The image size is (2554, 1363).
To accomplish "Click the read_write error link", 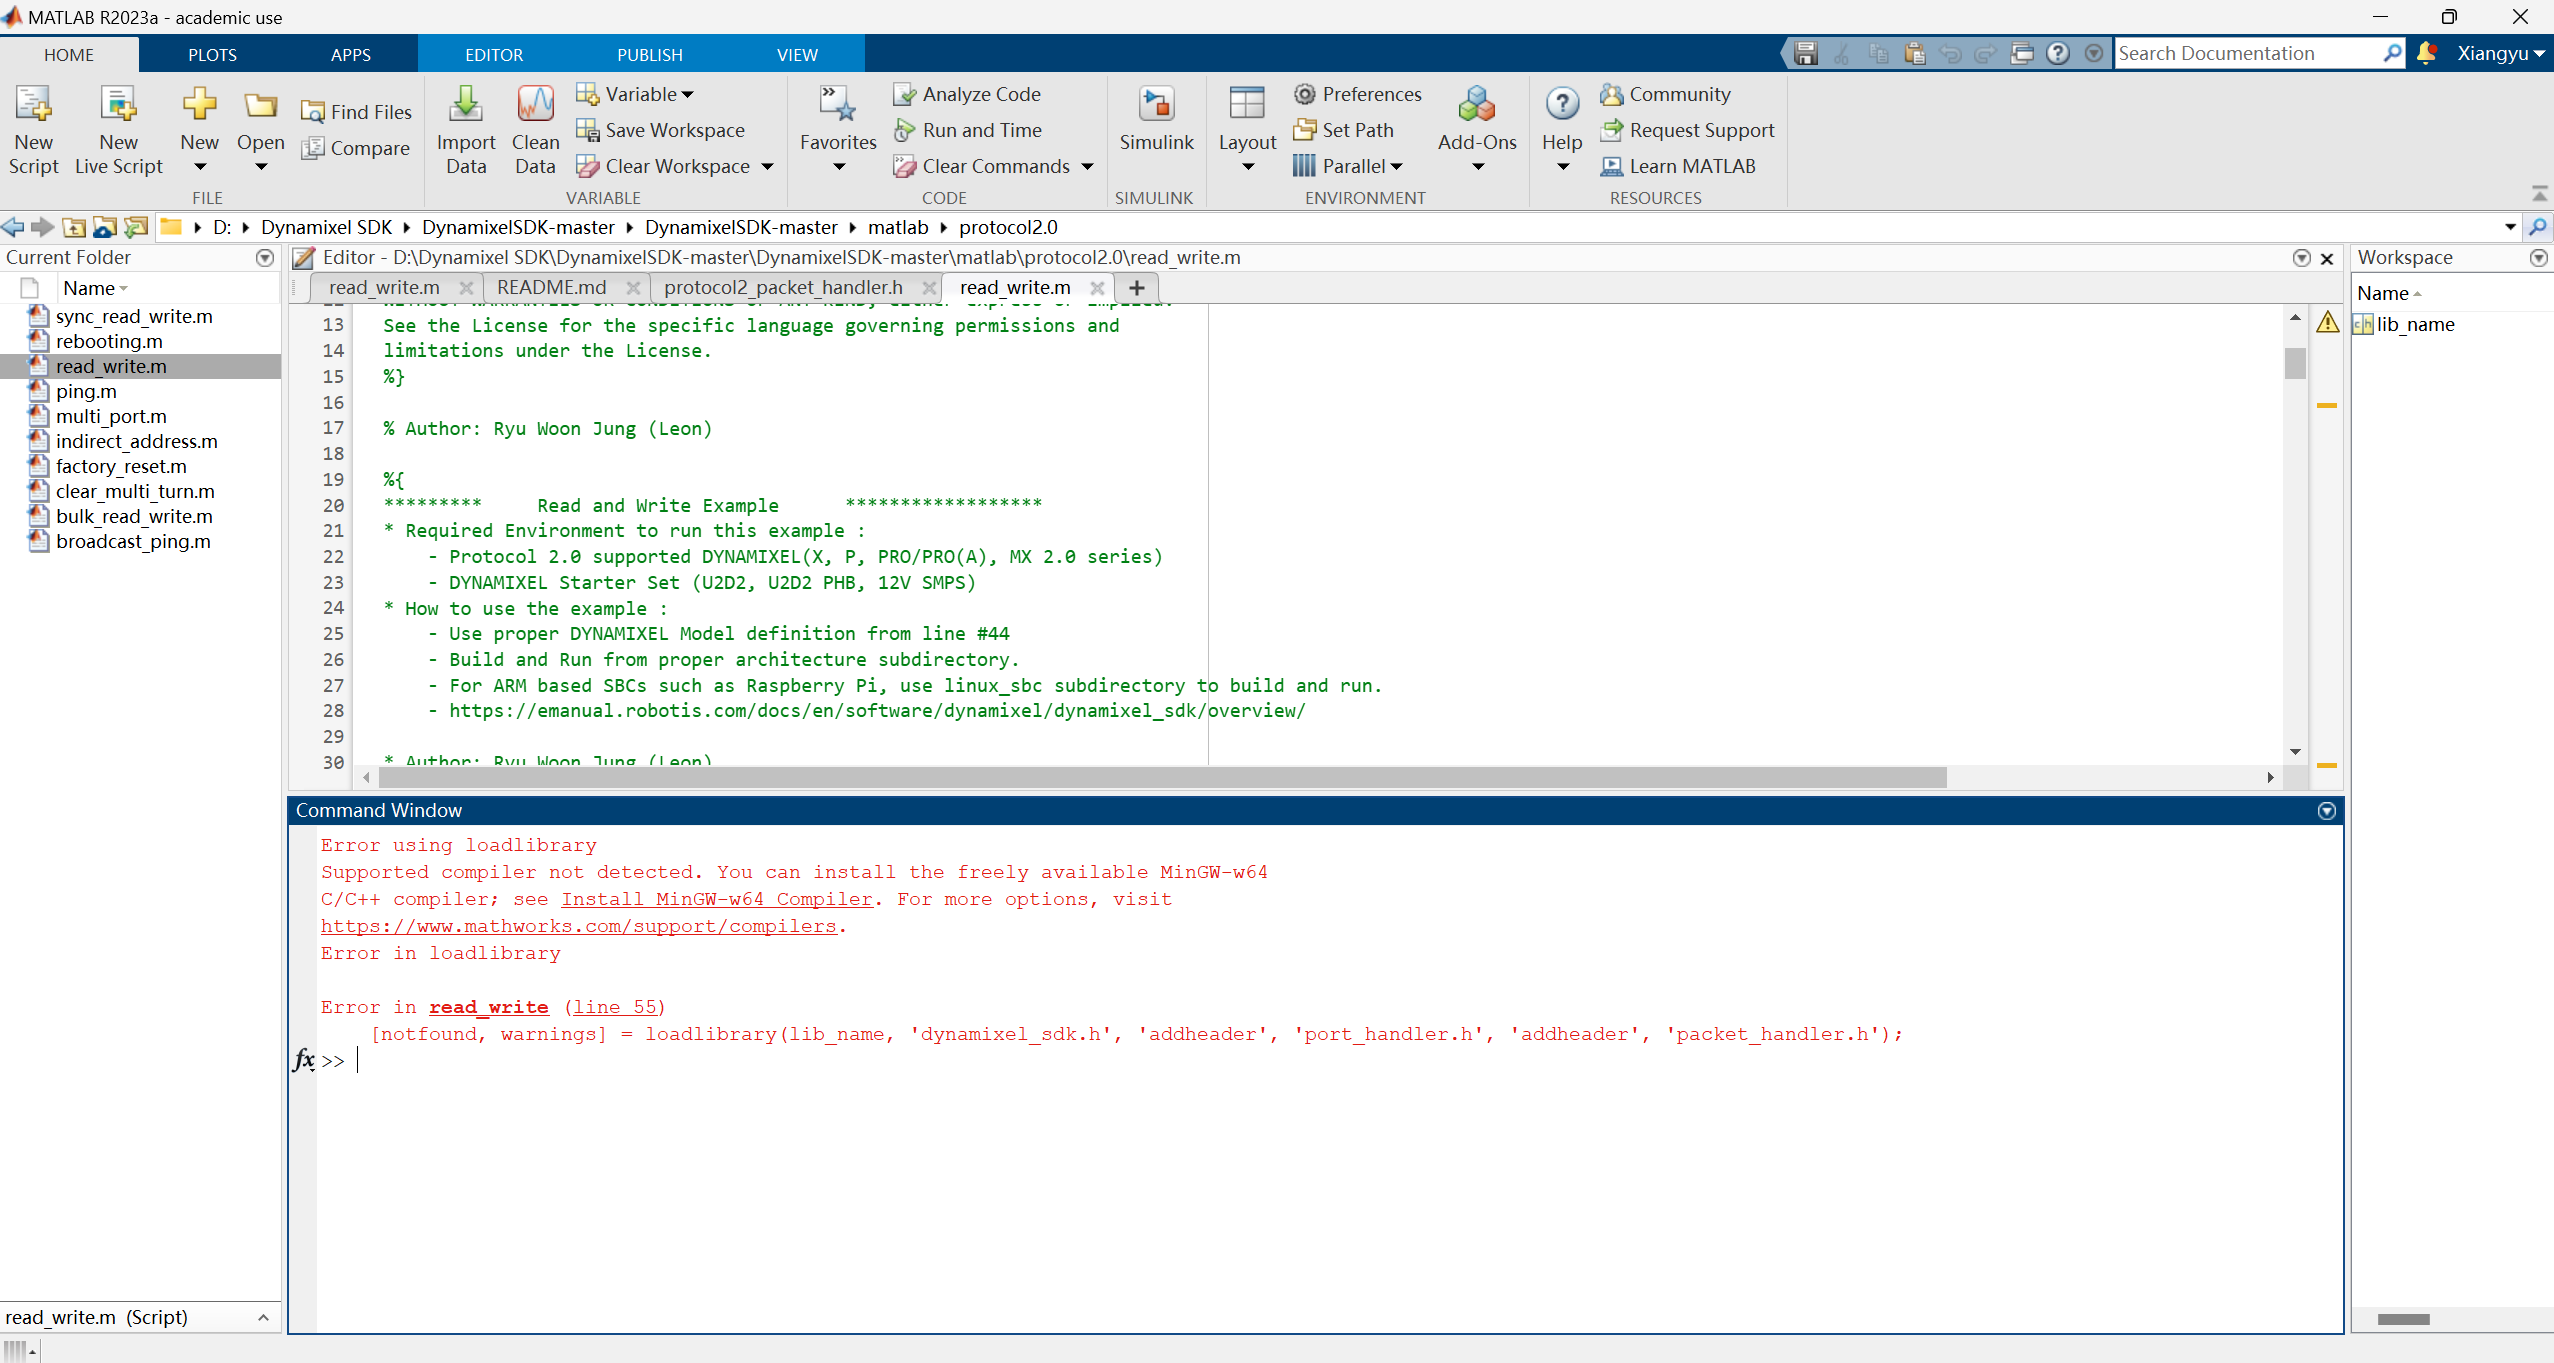I will click(x=489, y=1007).
